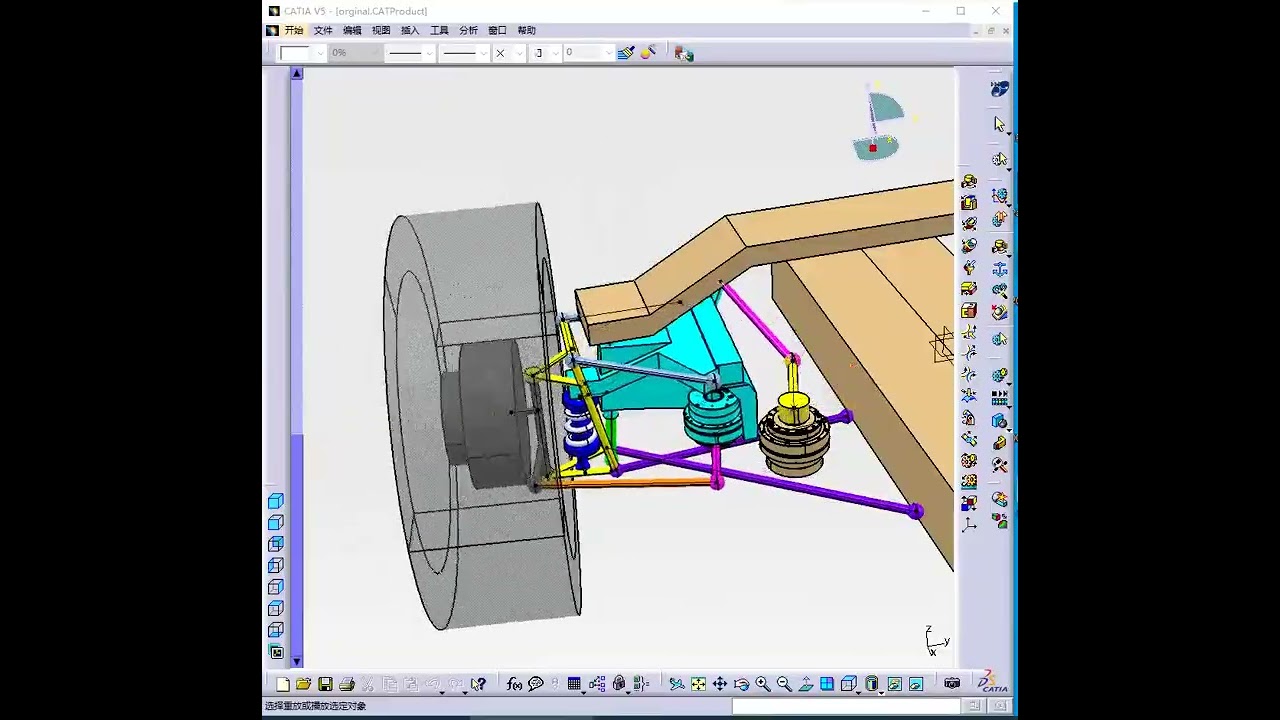1280x720 pixels.
Task: Click Fit All In view icon
Action: click(698, 684)
